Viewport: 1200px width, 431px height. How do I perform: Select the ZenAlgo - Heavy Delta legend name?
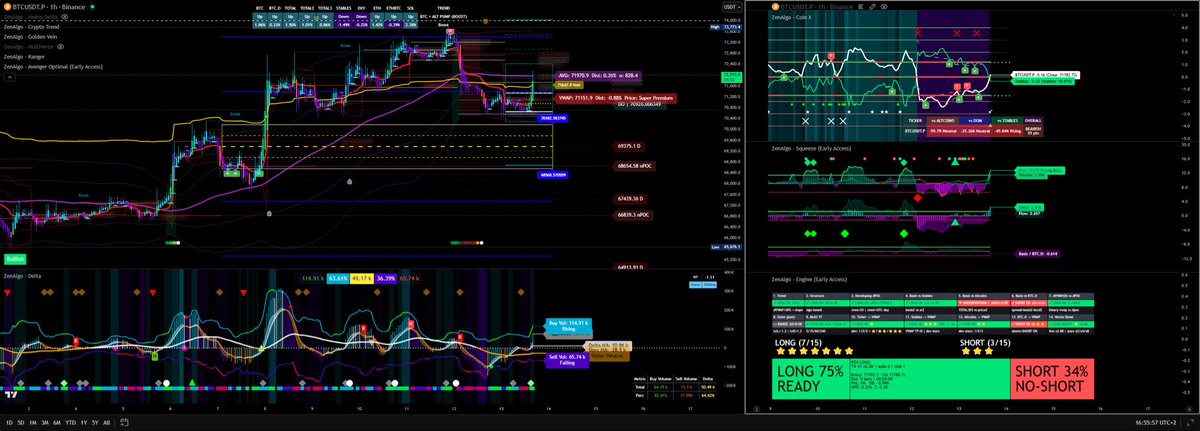pos(31,16)
